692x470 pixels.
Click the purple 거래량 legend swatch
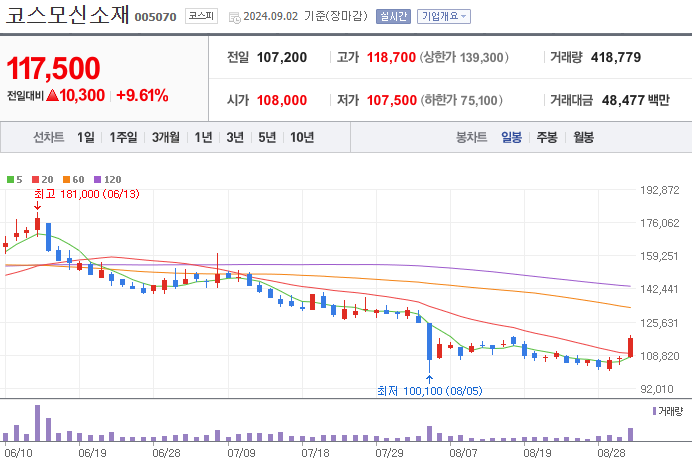[x=654, y=411]
